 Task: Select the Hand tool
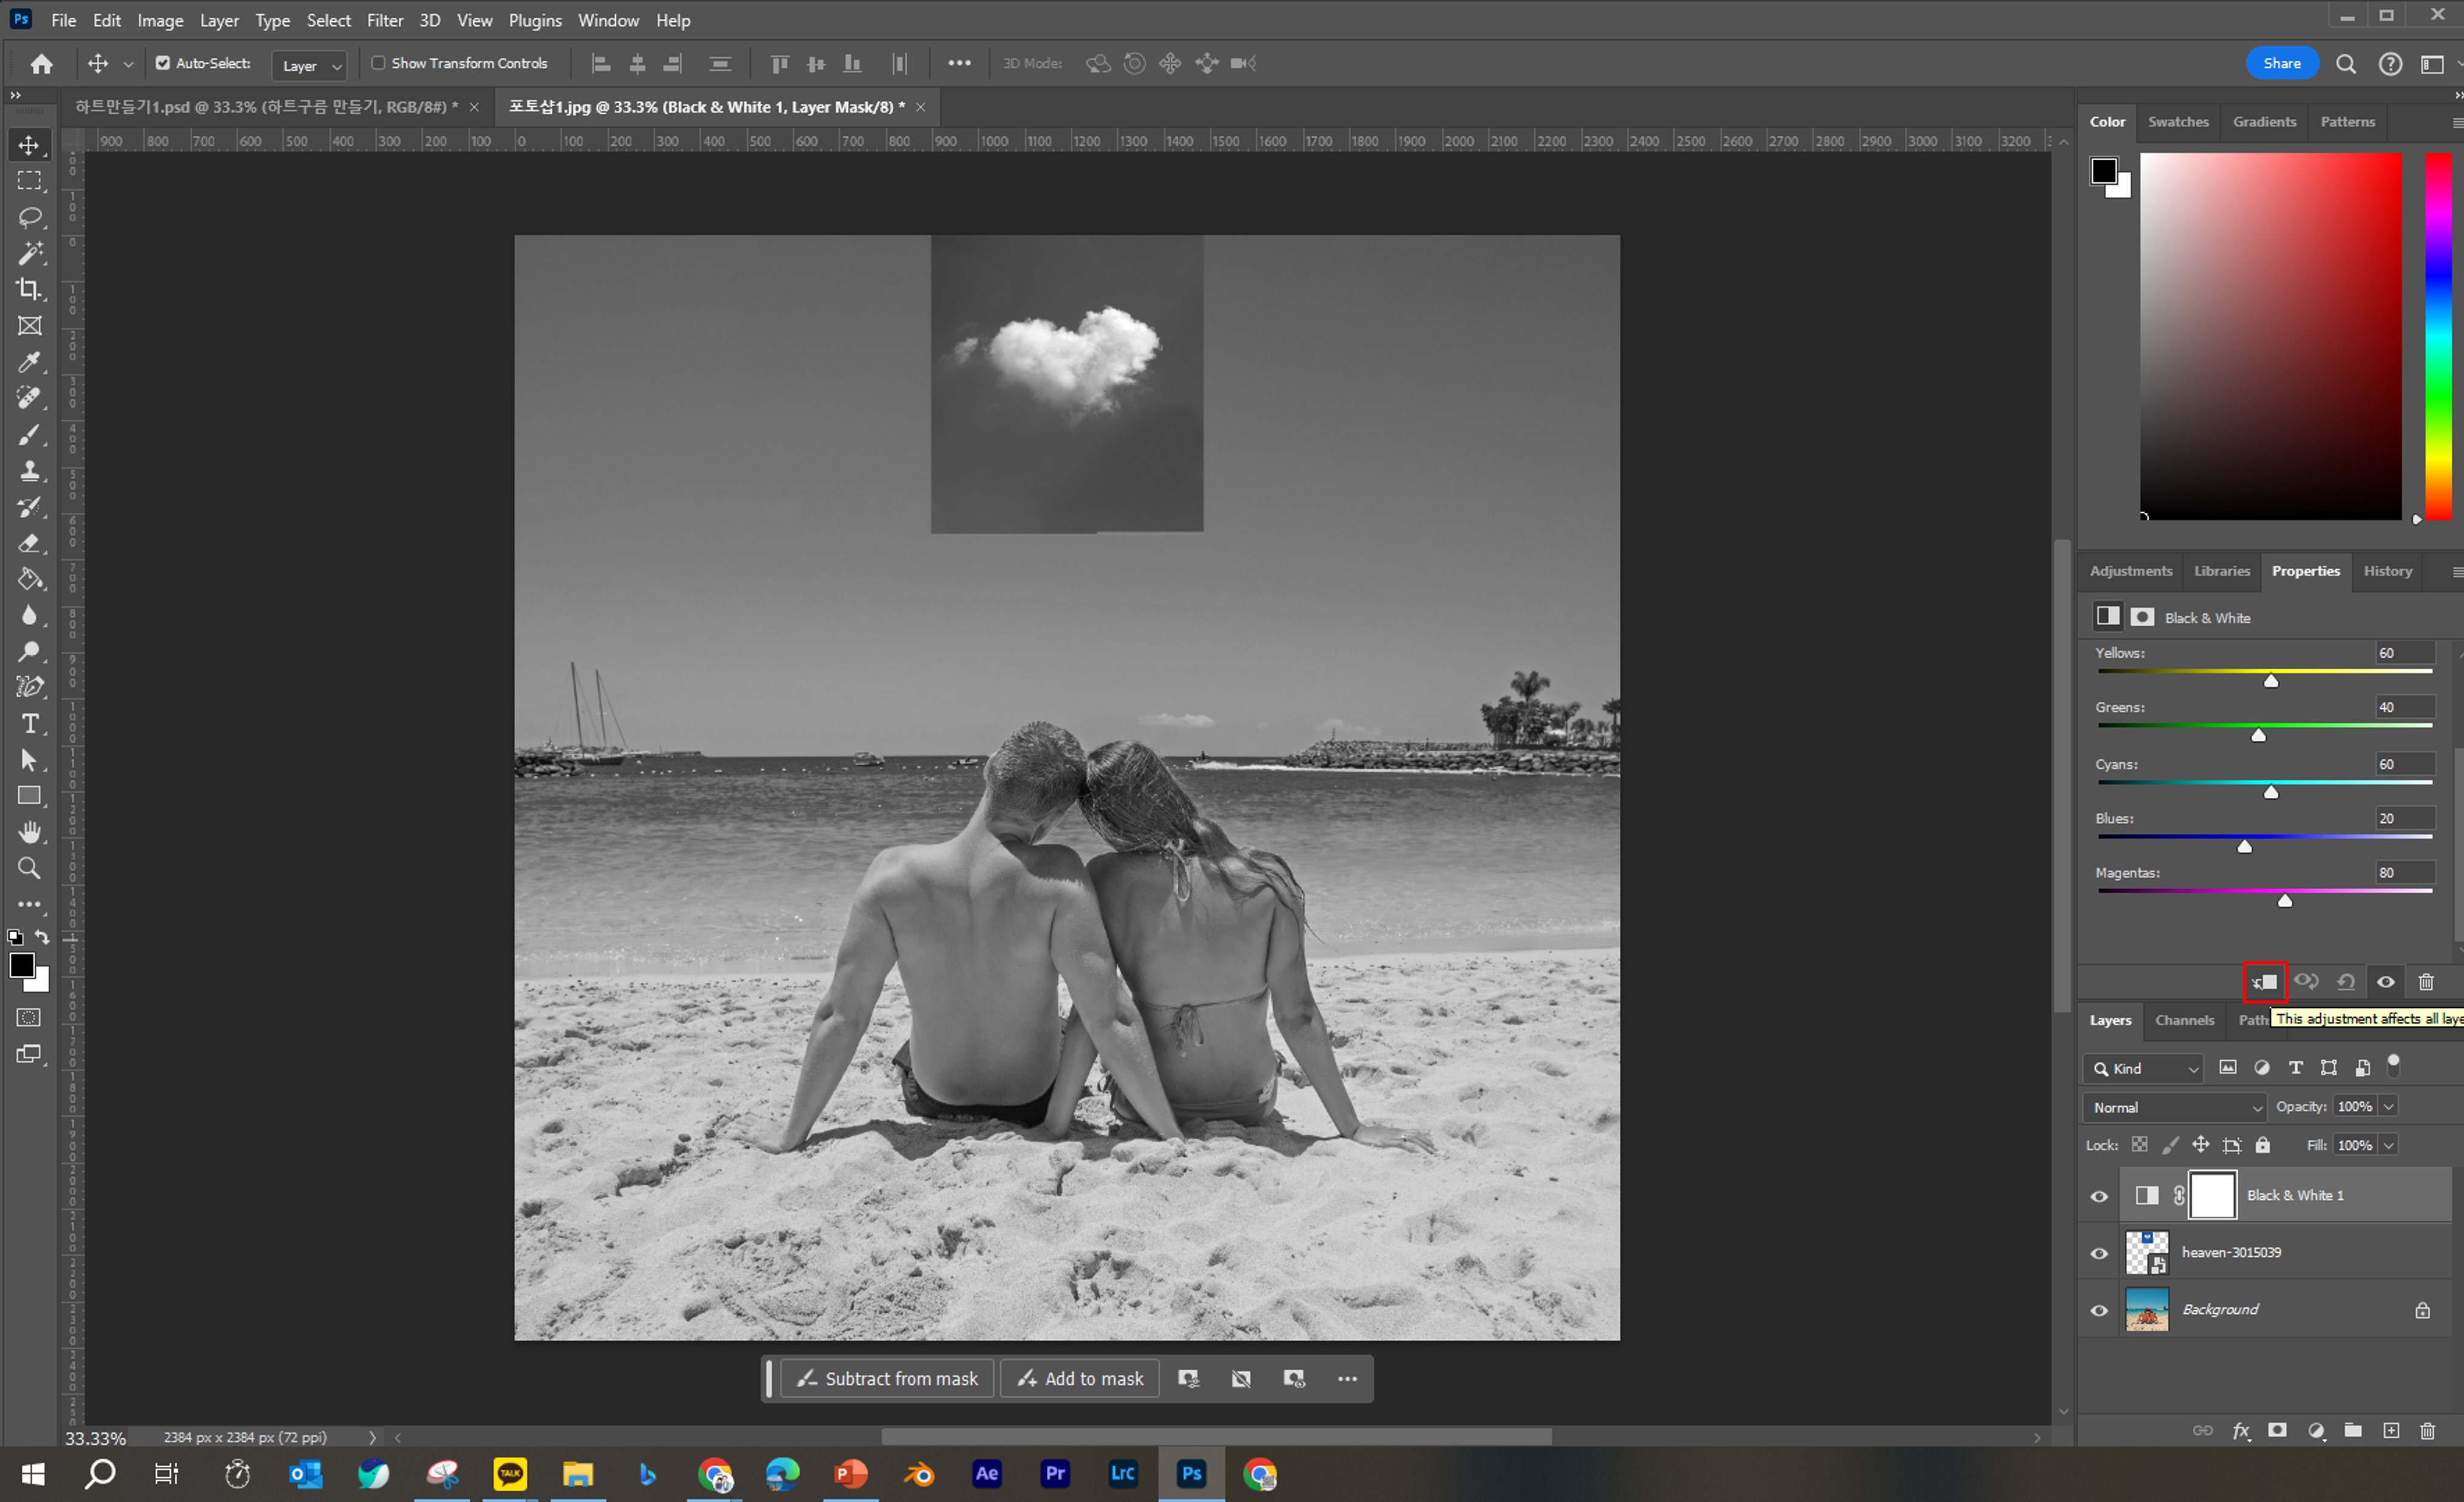coord(30,832)
